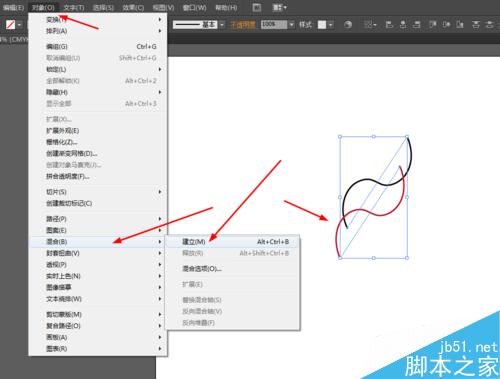
Task: Click the fill color swatch (none)
Action: 10,25
